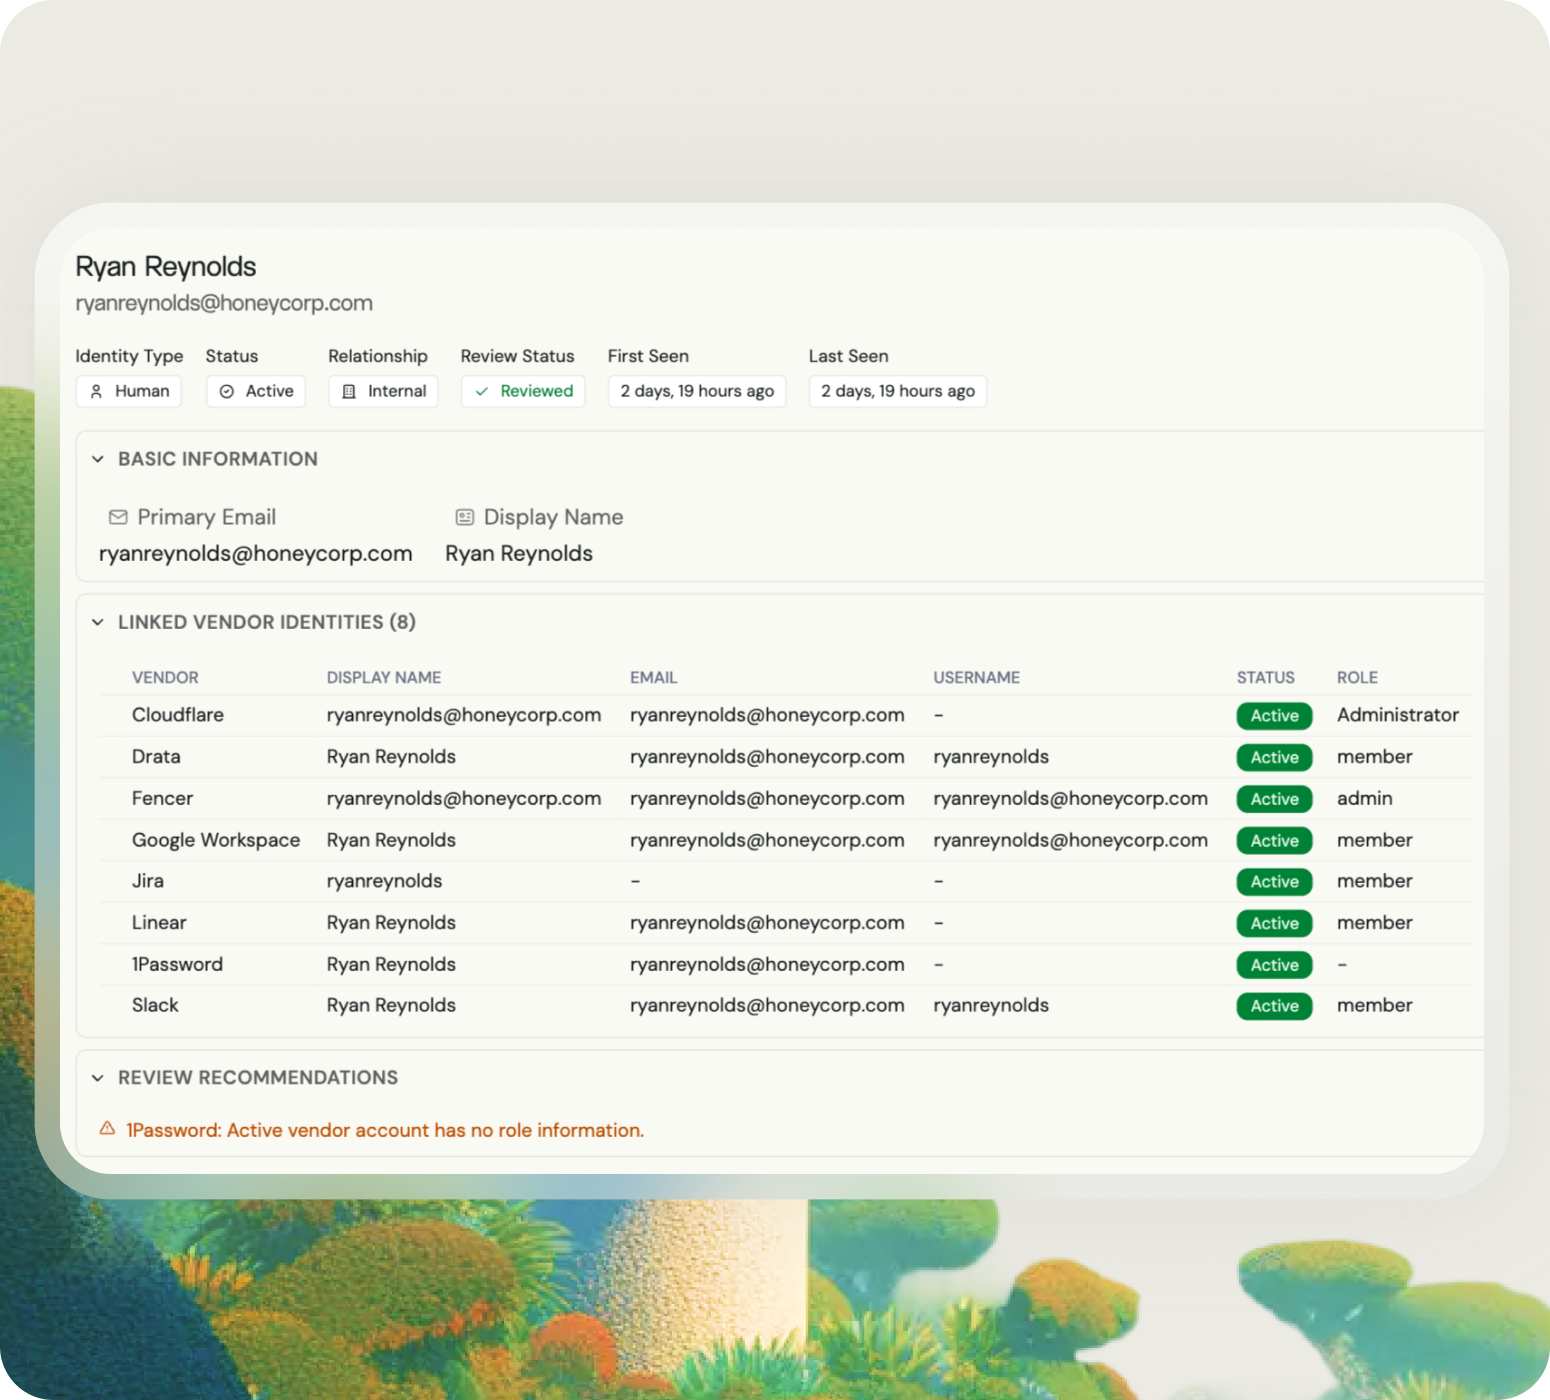Click the 1Password row email address
The height and width of the screenshot is (1400, 1550).
(767, 965)
